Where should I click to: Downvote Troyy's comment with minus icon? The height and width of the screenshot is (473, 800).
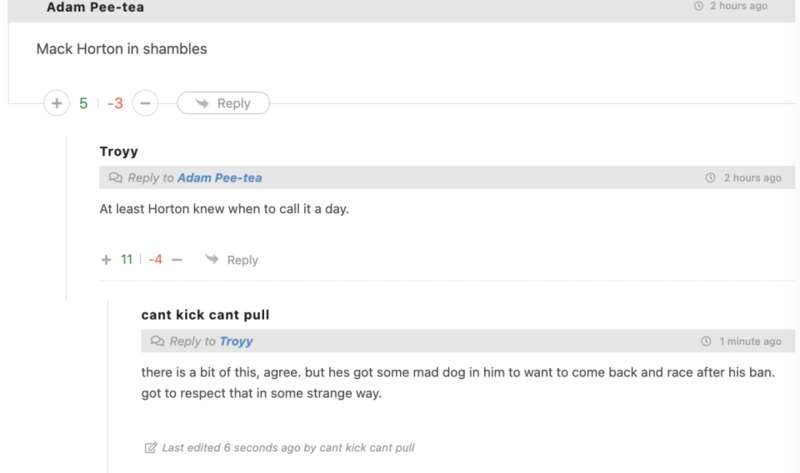(x=177, y=260)
